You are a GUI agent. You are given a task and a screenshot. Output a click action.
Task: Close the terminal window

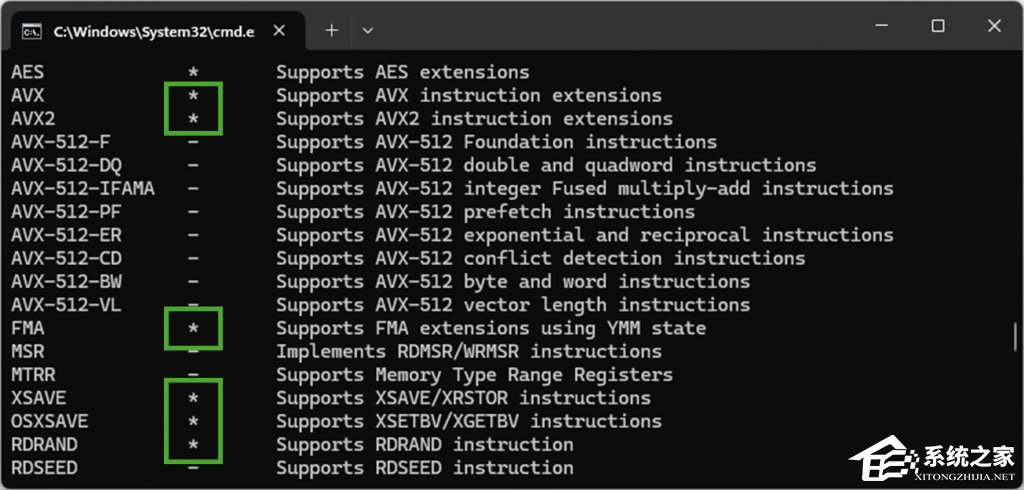[994, 27]
